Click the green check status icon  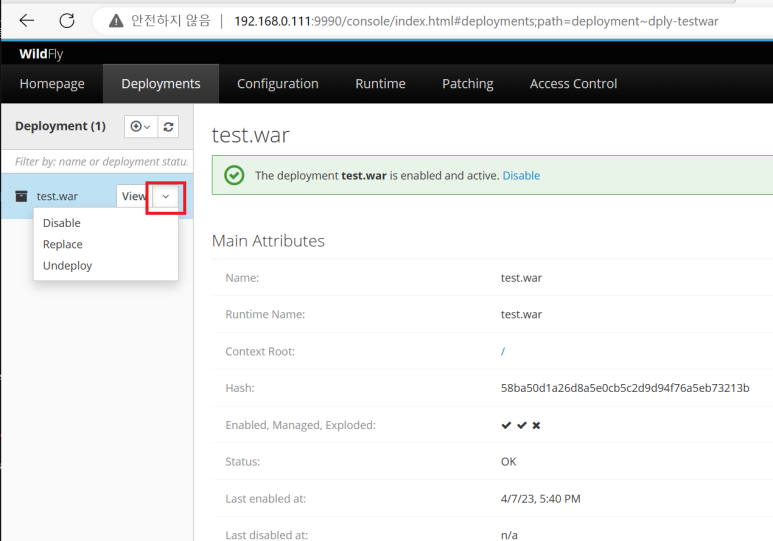(x=234, y=176)
